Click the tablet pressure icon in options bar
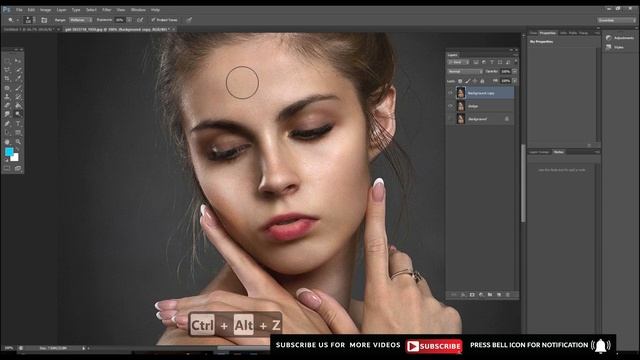The image size is (640, 360). pyautogui.click(x=189, y=20)
